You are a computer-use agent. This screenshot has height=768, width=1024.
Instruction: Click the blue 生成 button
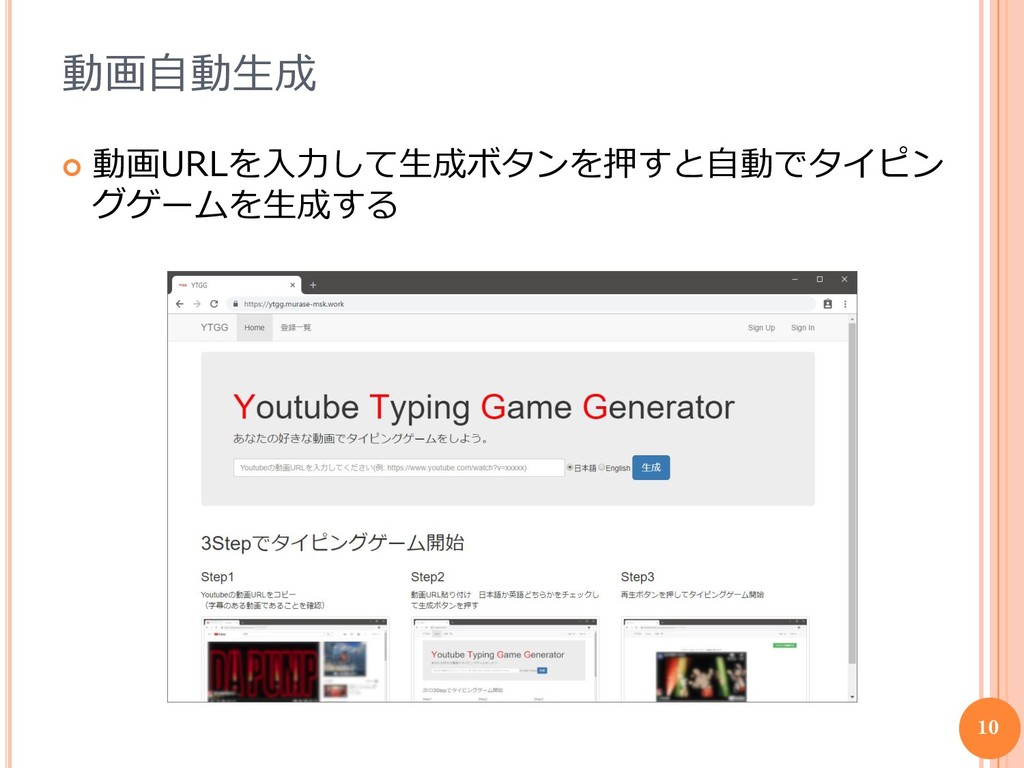point(651,468)
